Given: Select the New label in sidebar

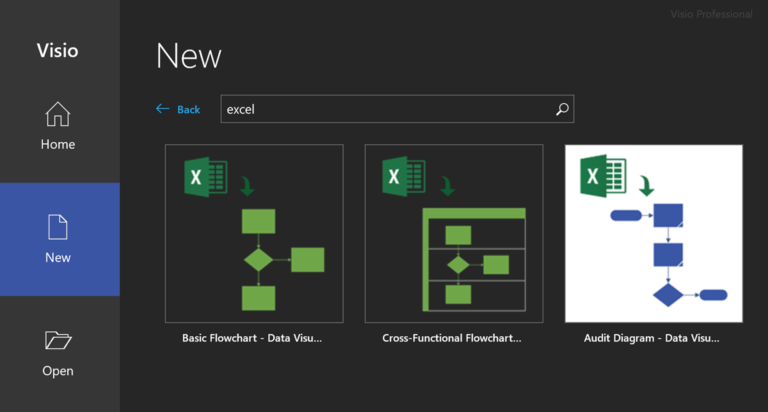Looking at the screenshot, I should tap(58, 257).
